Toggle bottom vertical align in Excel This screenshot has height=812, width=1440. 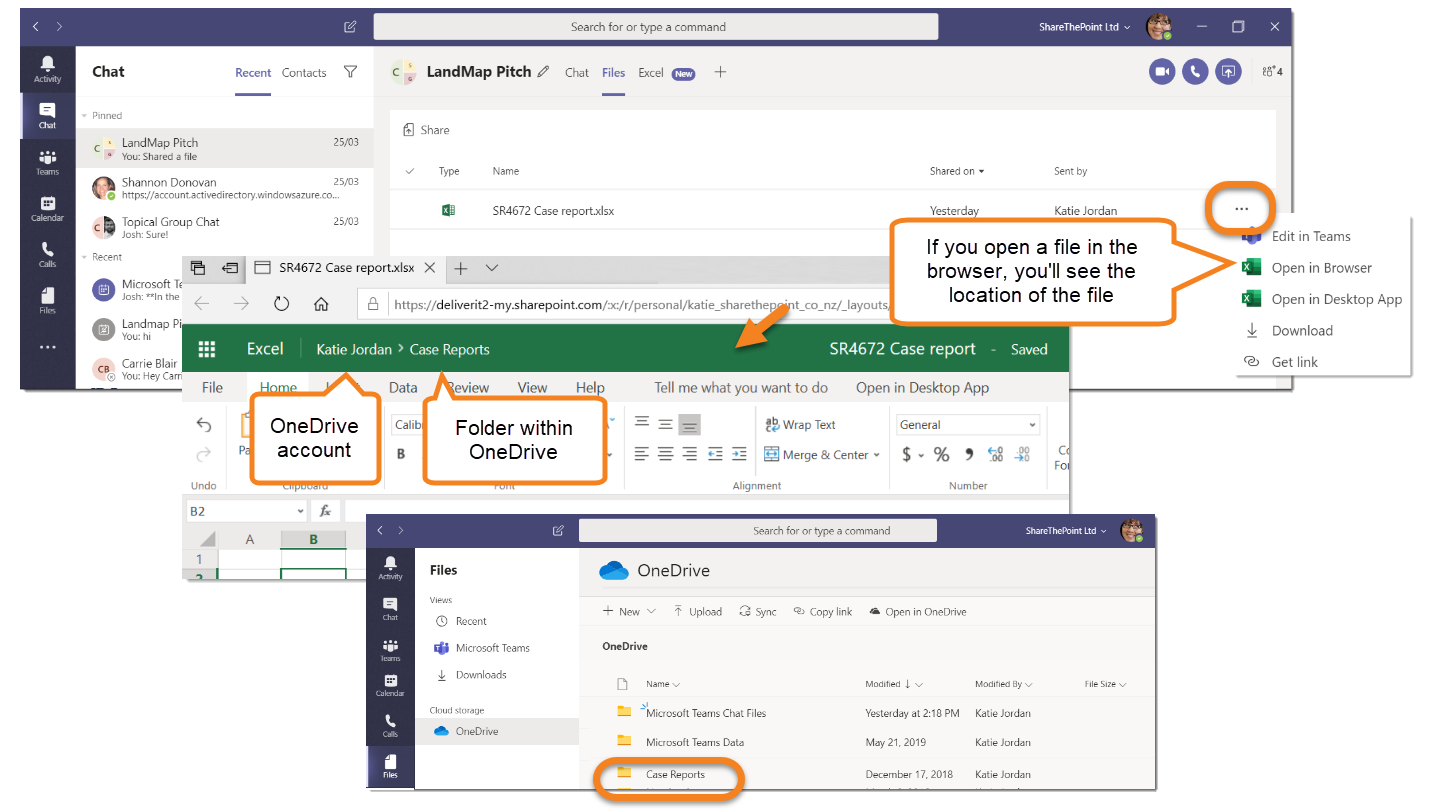point(689,424)
